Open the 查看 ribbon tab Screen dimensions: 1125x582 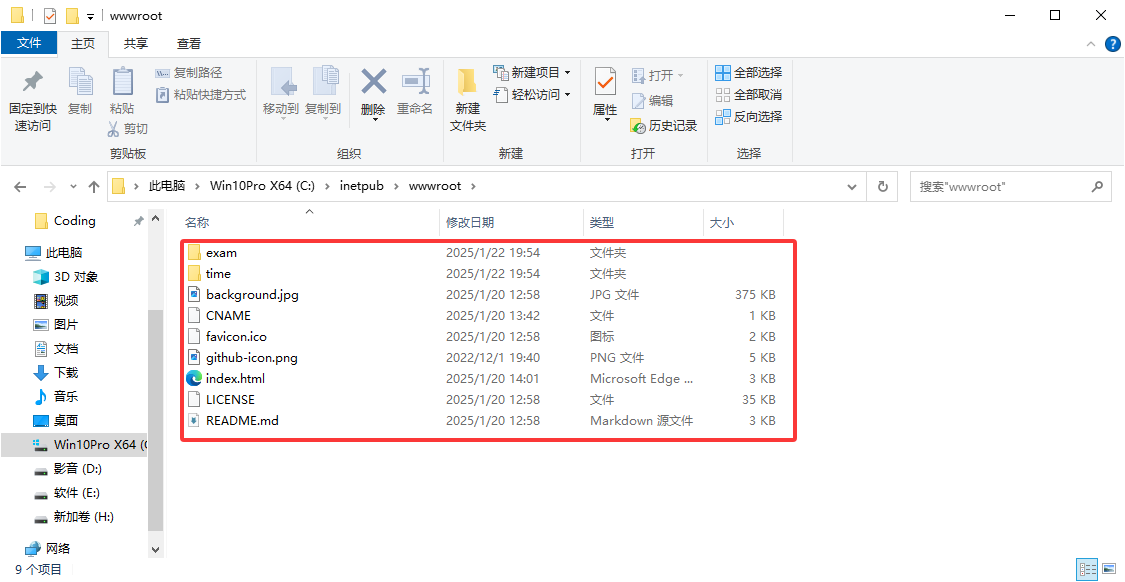189,44
